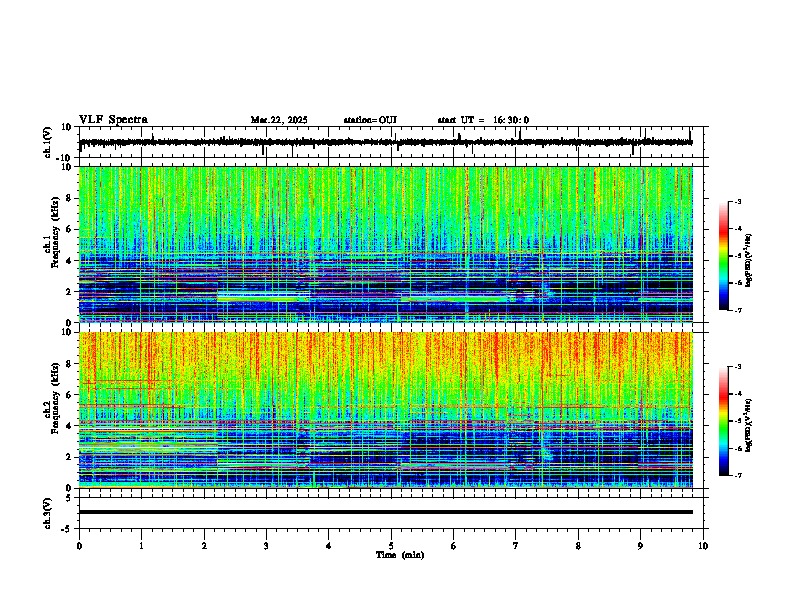
Task: Click the "-10" tick on ch.1(V) axis
Action: tap(65, 158)
